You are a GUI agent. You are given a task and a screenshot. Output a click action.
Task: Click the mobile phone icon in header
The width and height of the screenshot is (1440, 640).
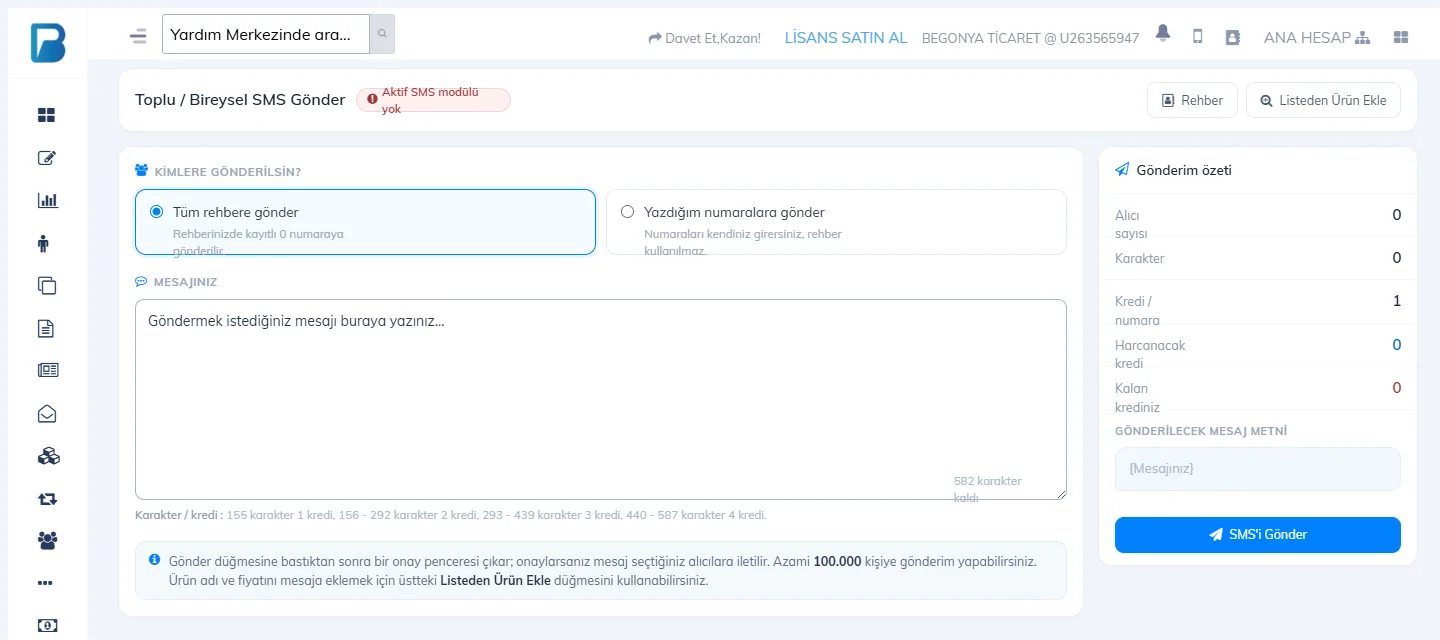click(1197, 36)
